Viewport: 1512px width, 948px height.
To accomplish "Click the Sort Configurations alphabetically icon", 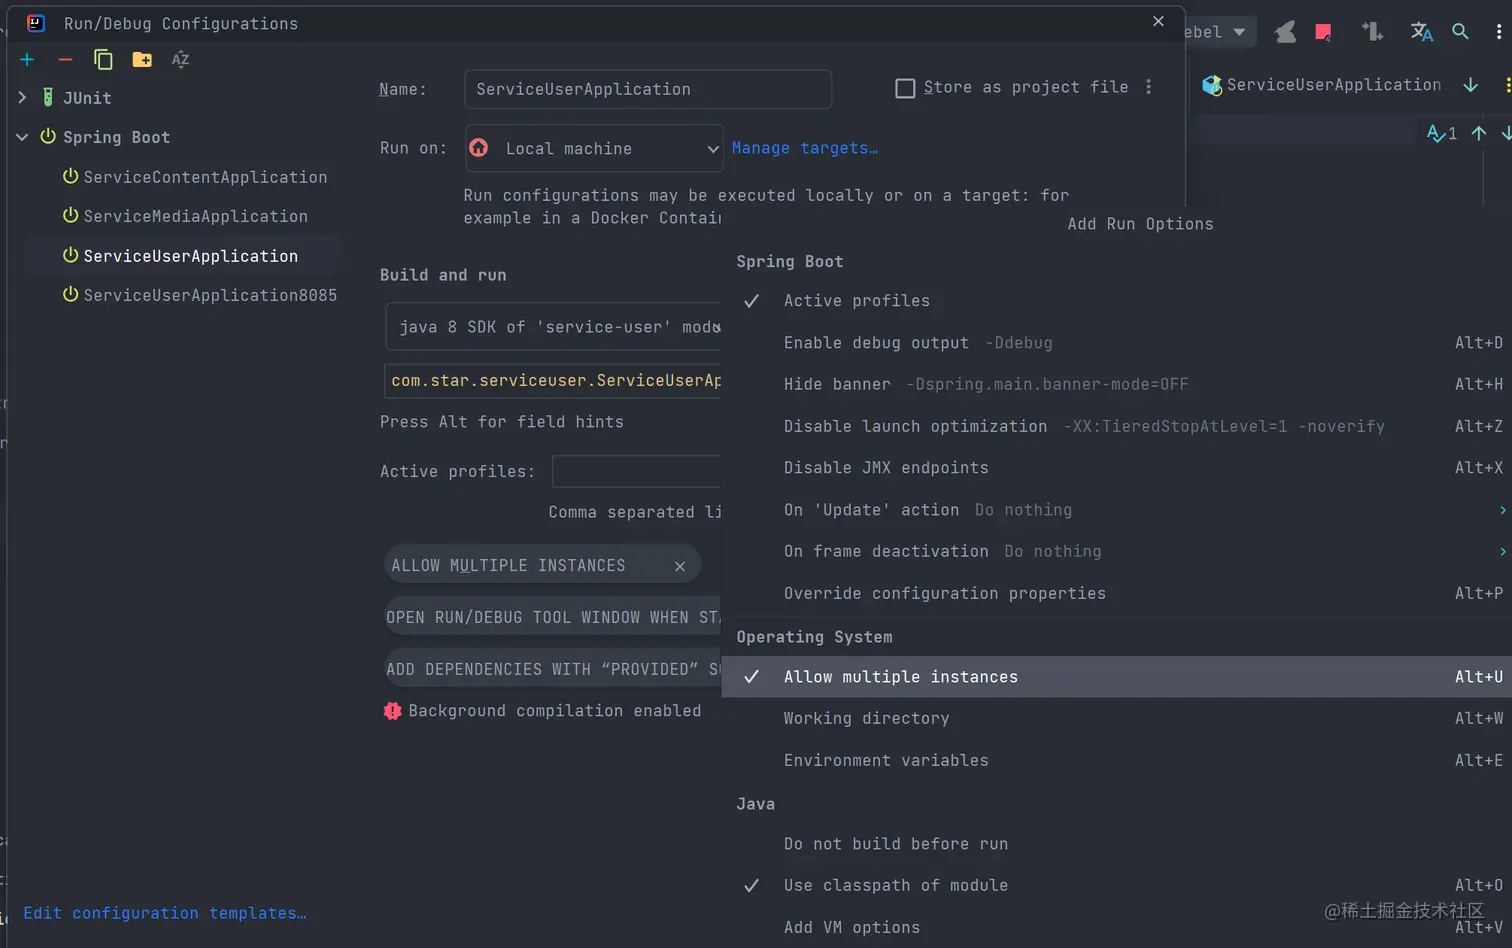I will (x=180, y=60).
